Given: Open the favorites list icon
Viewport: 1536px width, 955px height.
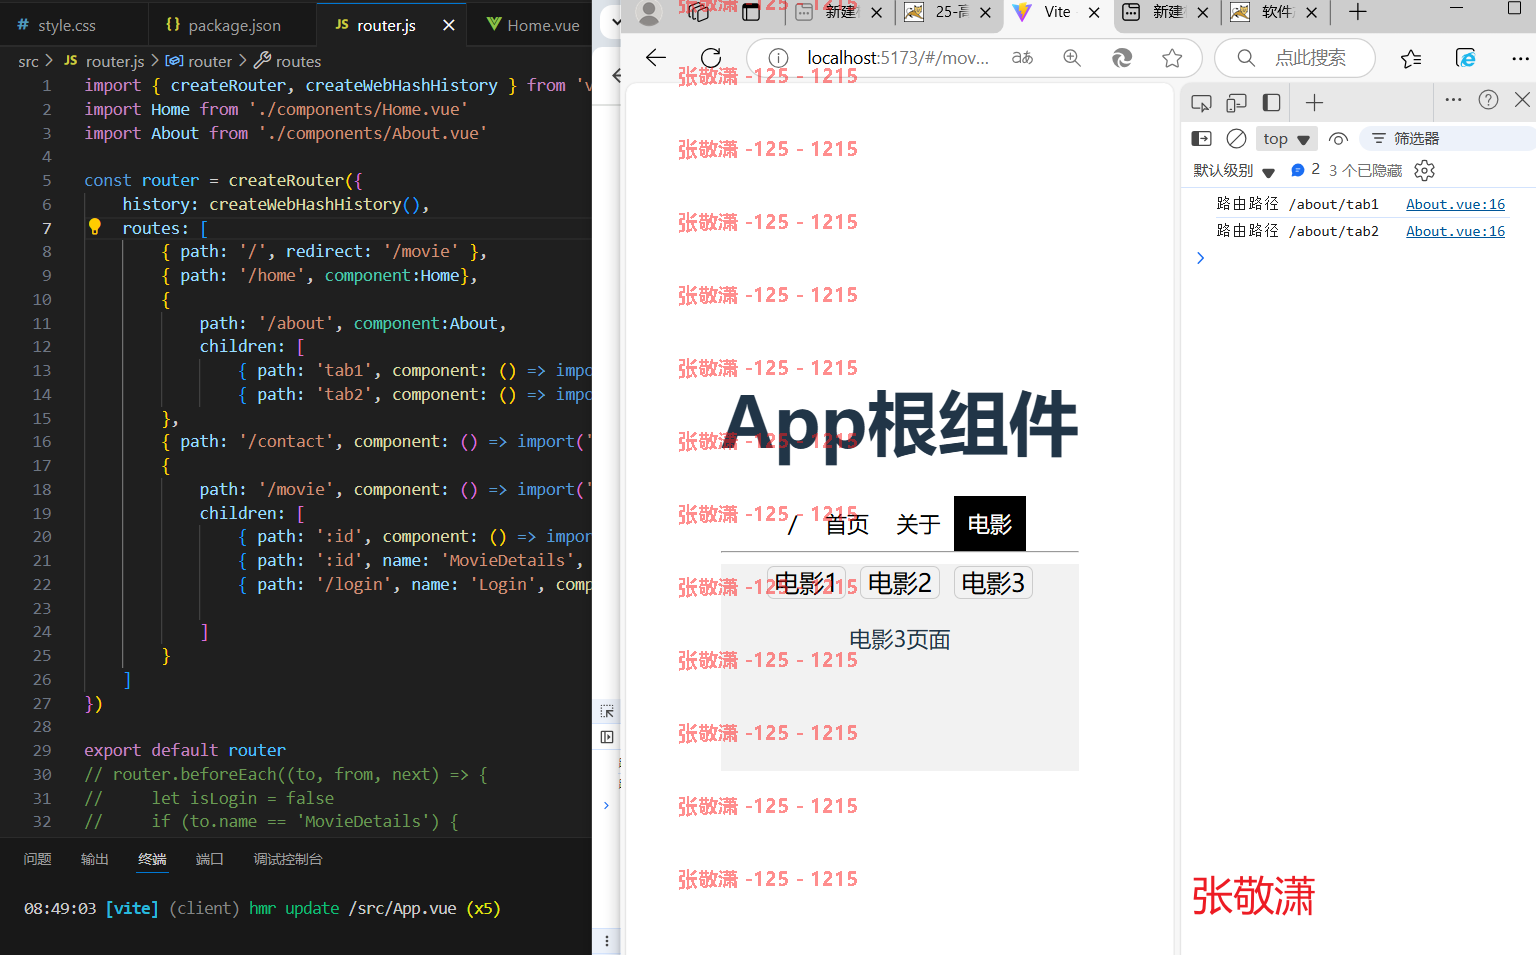Looking at the screenshot, I should (x=1411, y=58).
